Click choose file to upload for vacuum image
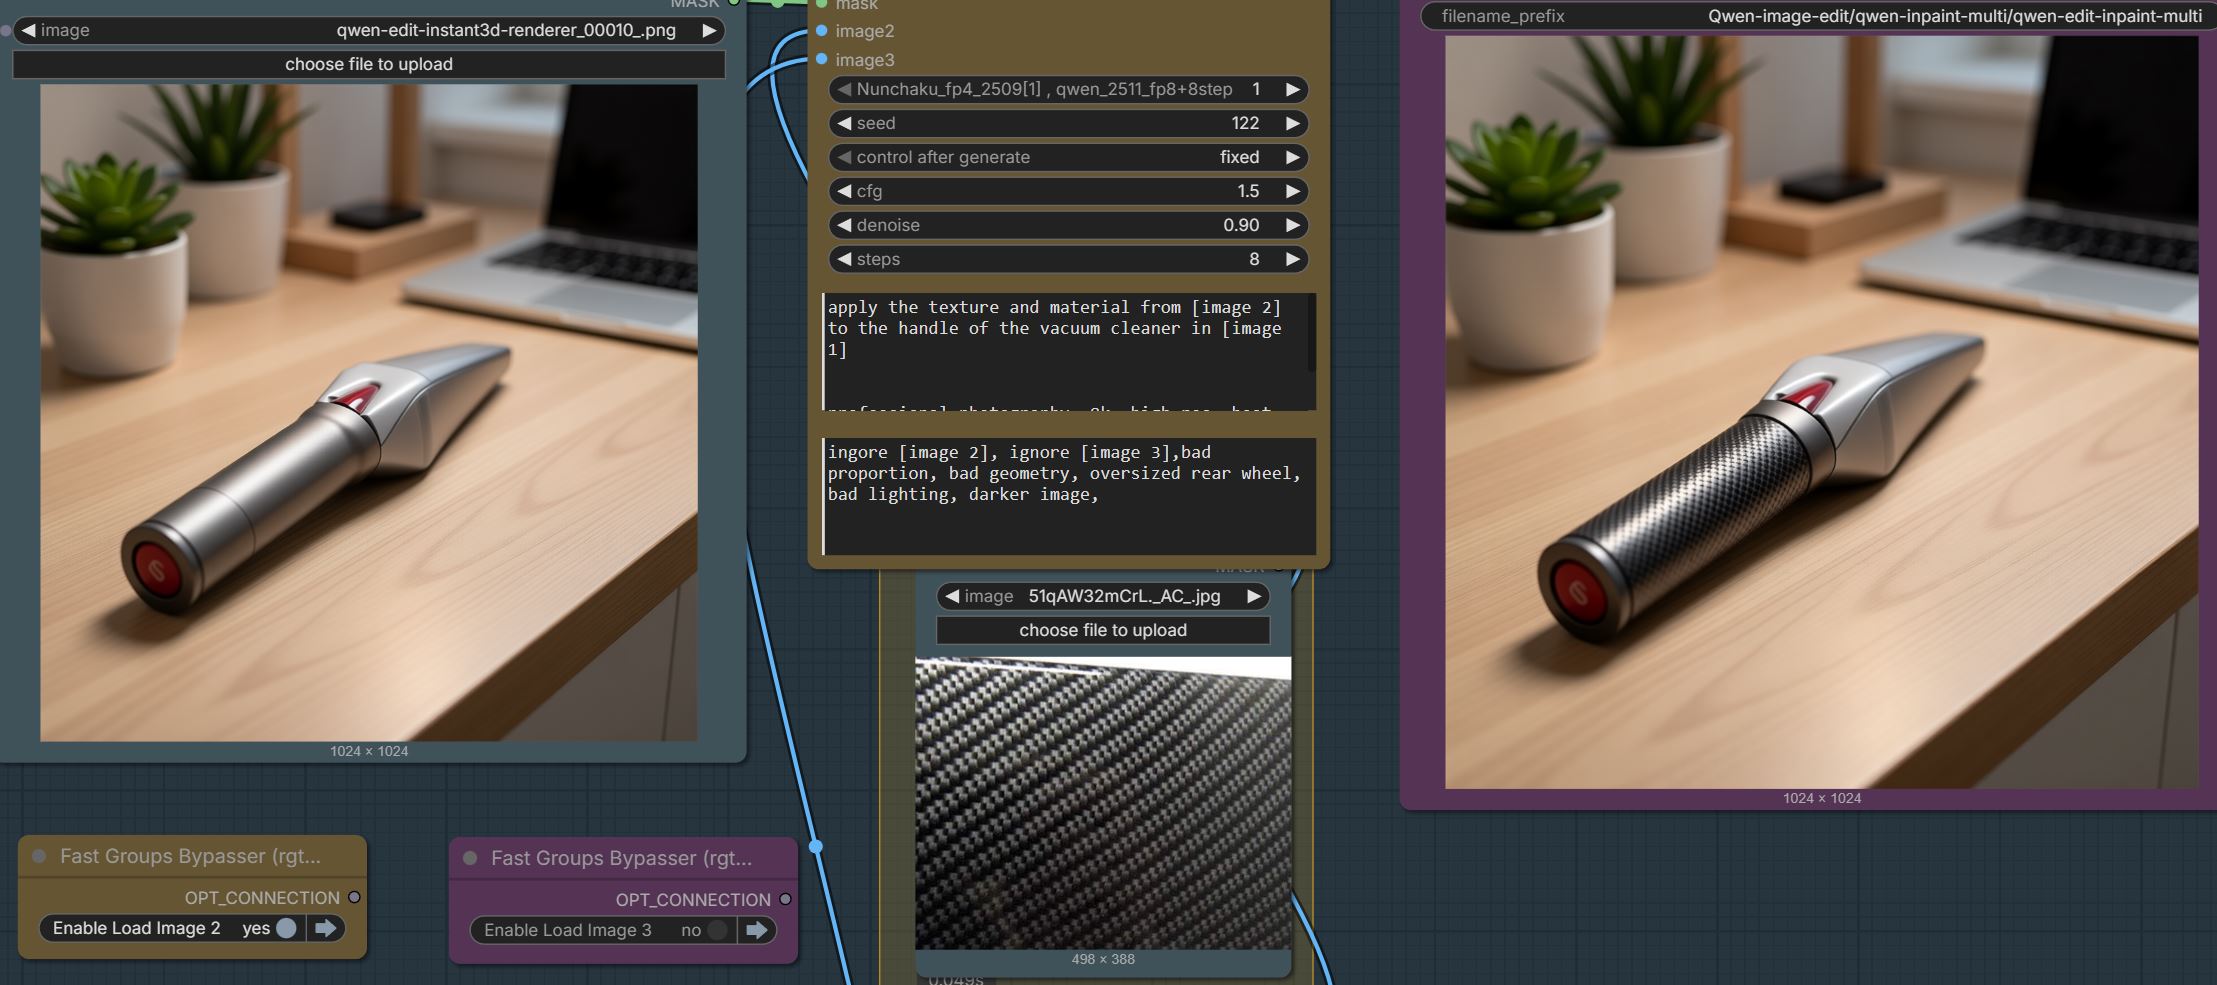 pyautogui.click(x=368, y=64)
